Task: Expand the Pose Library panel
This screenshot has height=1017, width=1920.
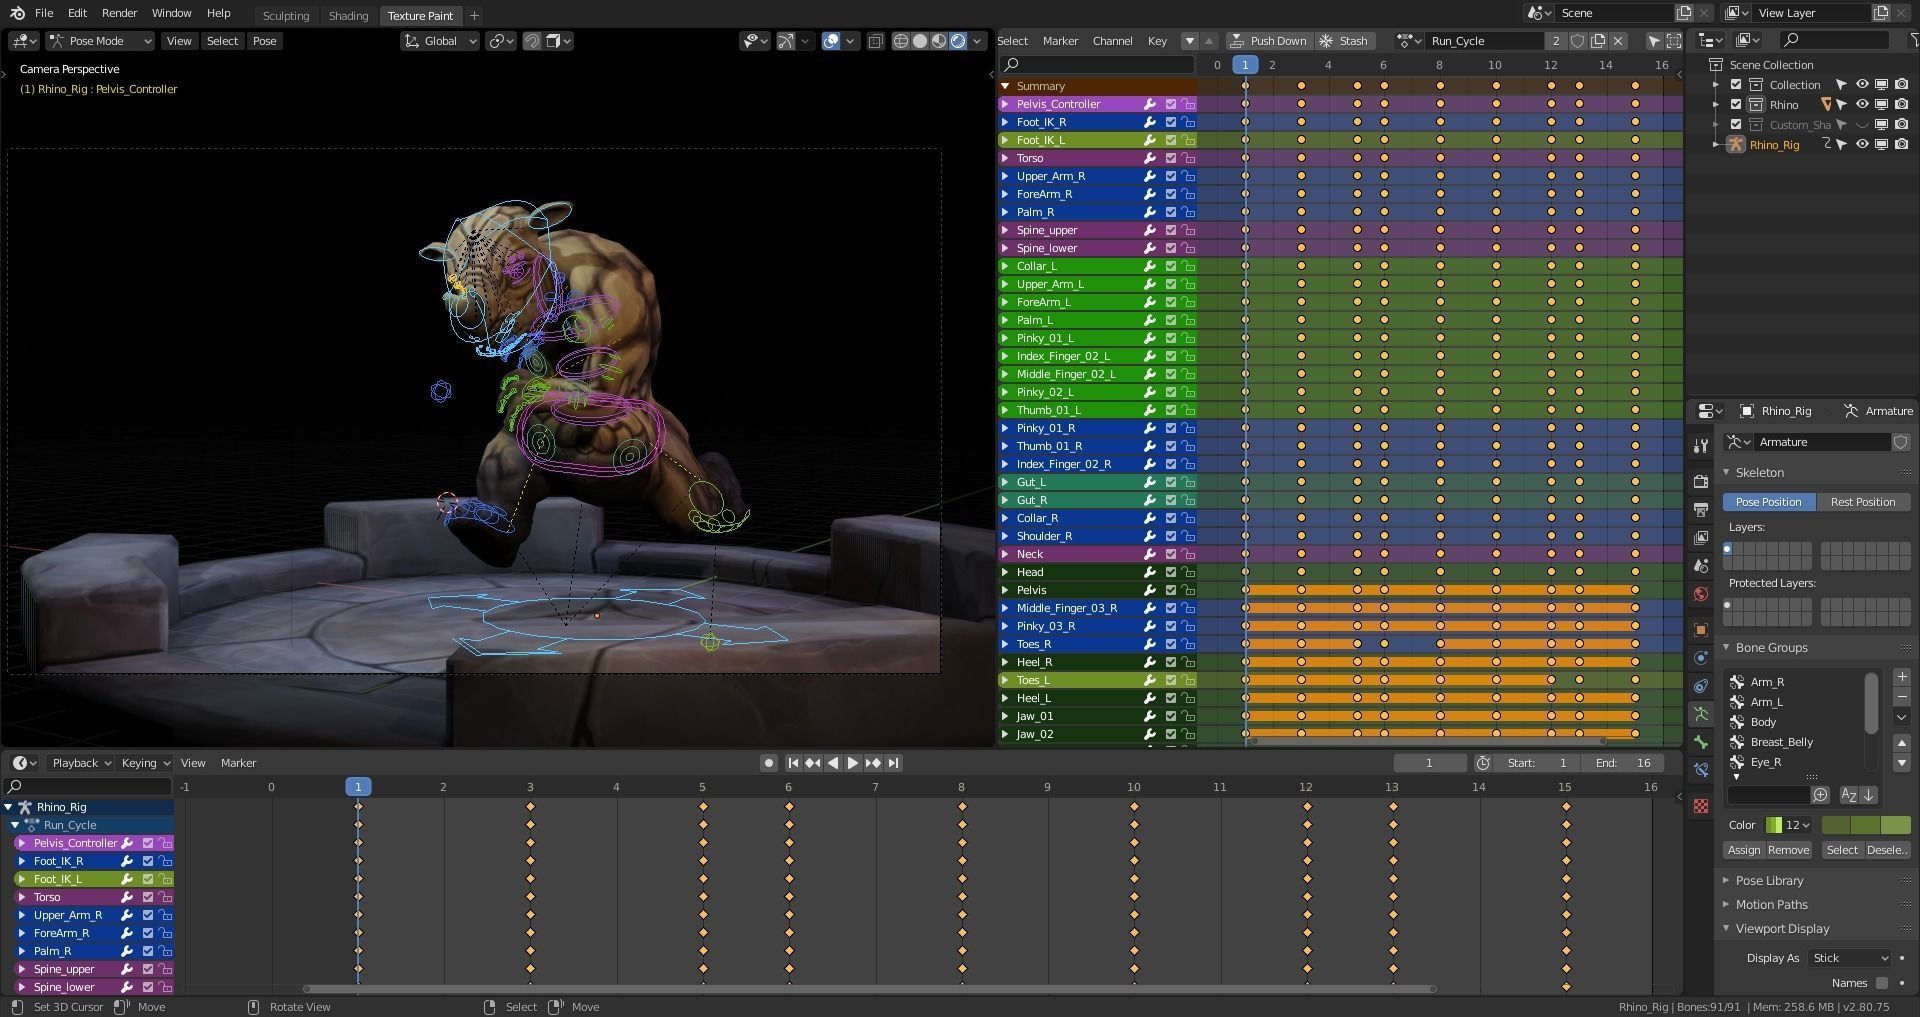Action: 1769,881
